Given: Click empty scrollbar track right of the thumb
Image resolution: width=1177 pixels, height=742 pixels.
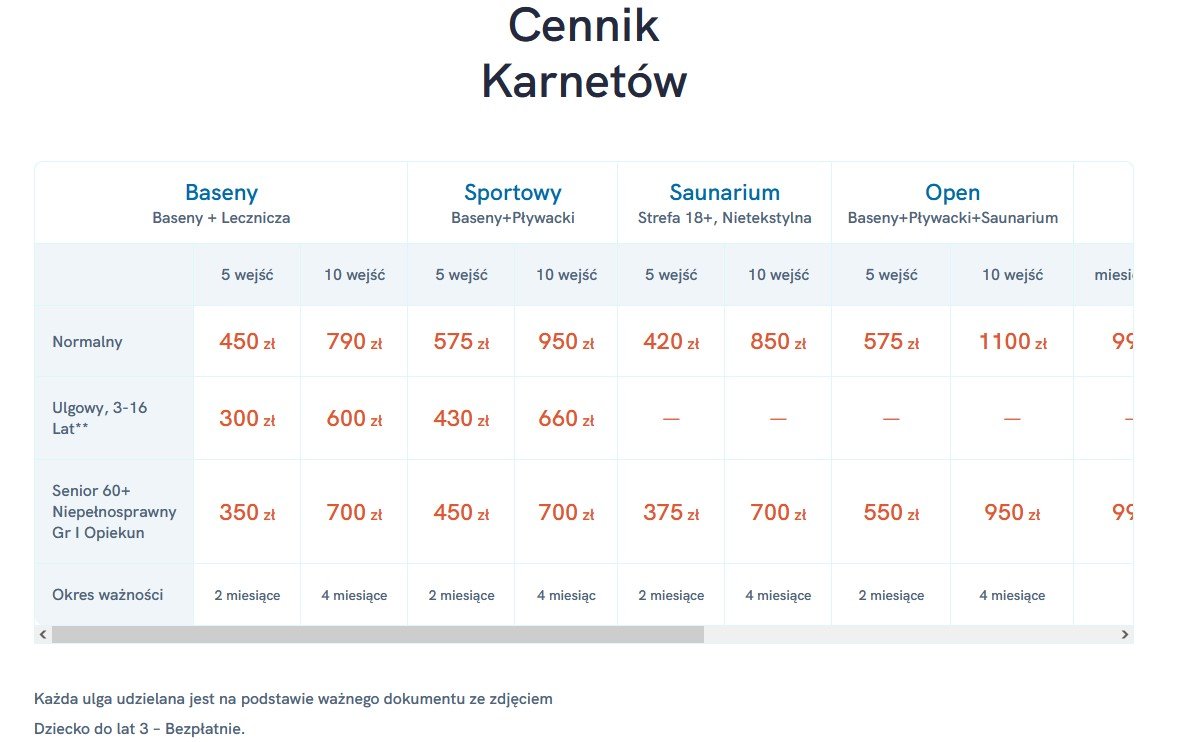Looking at the screenshot, I should tap(910, 635).
